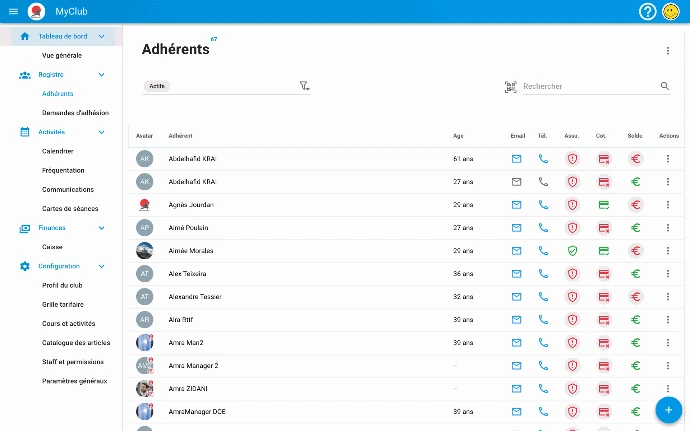Open the membership fee card icon for Alex Teixeira

(x=604, y=274)
